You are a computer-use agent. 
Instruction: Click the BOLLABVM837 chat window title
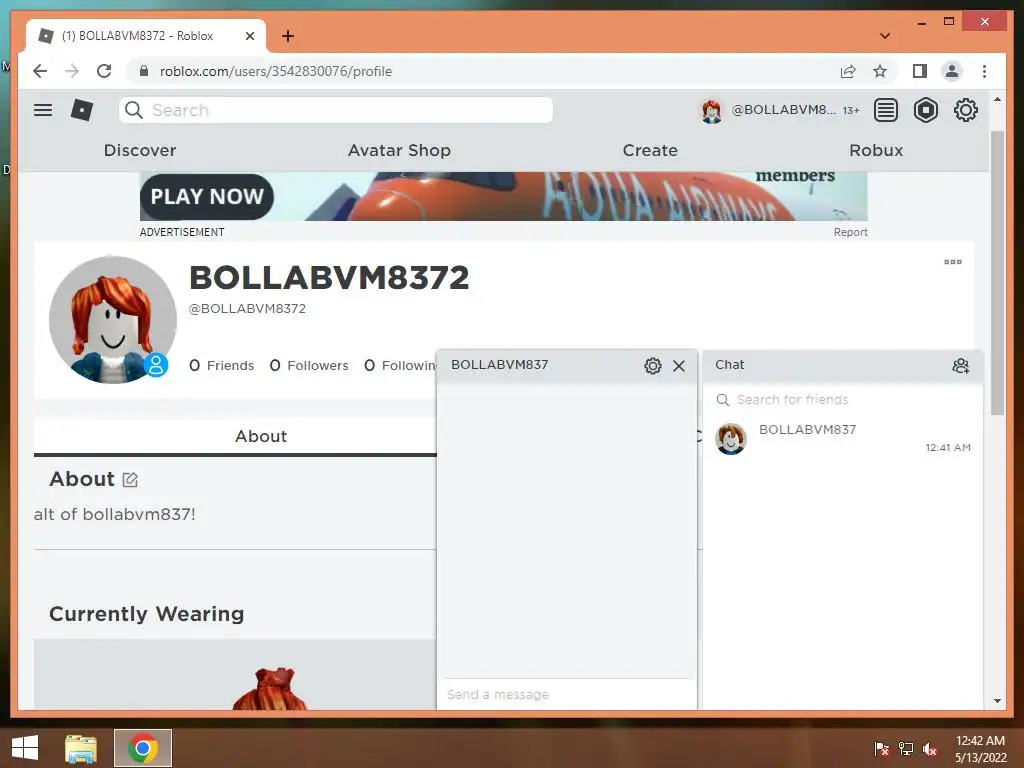tap(500, 365)
